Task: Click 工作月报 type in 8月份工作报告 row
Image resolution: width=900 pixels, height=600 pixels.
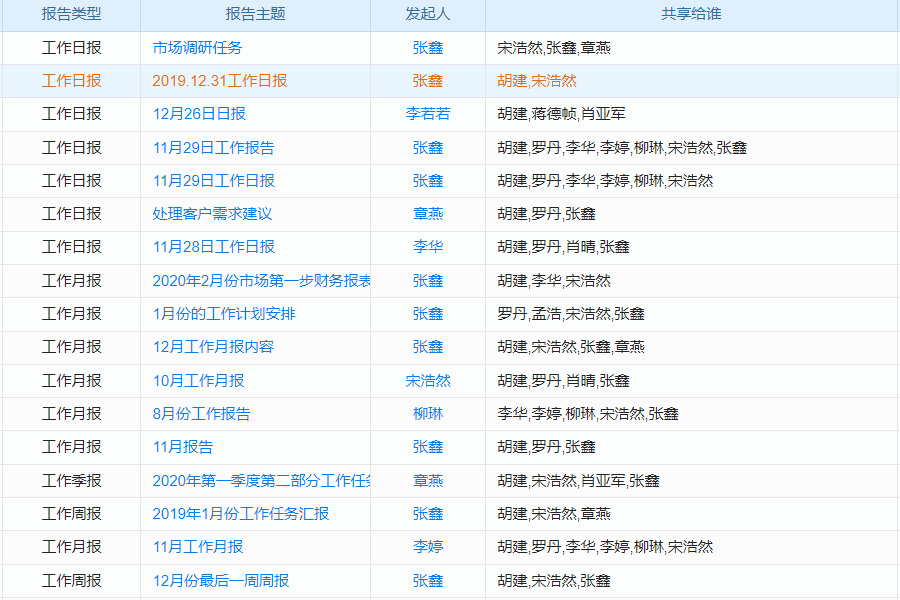Action: coord(72,414)
